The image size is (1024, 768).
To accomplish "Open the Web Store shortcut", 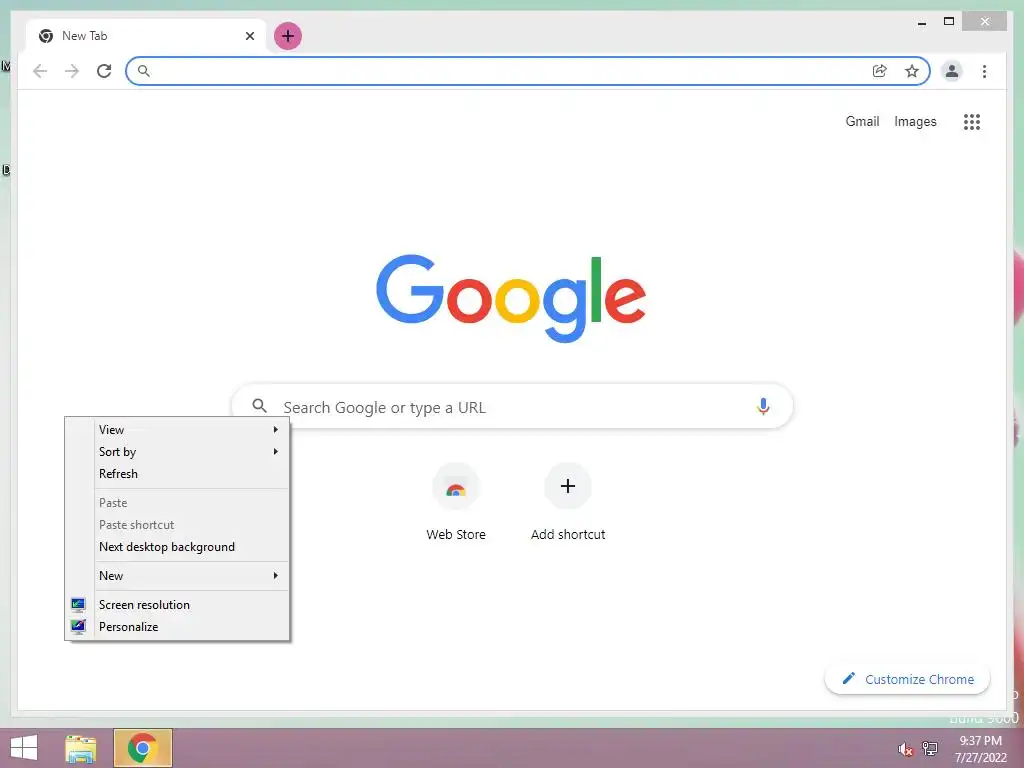I will click(x=456, y=487).
